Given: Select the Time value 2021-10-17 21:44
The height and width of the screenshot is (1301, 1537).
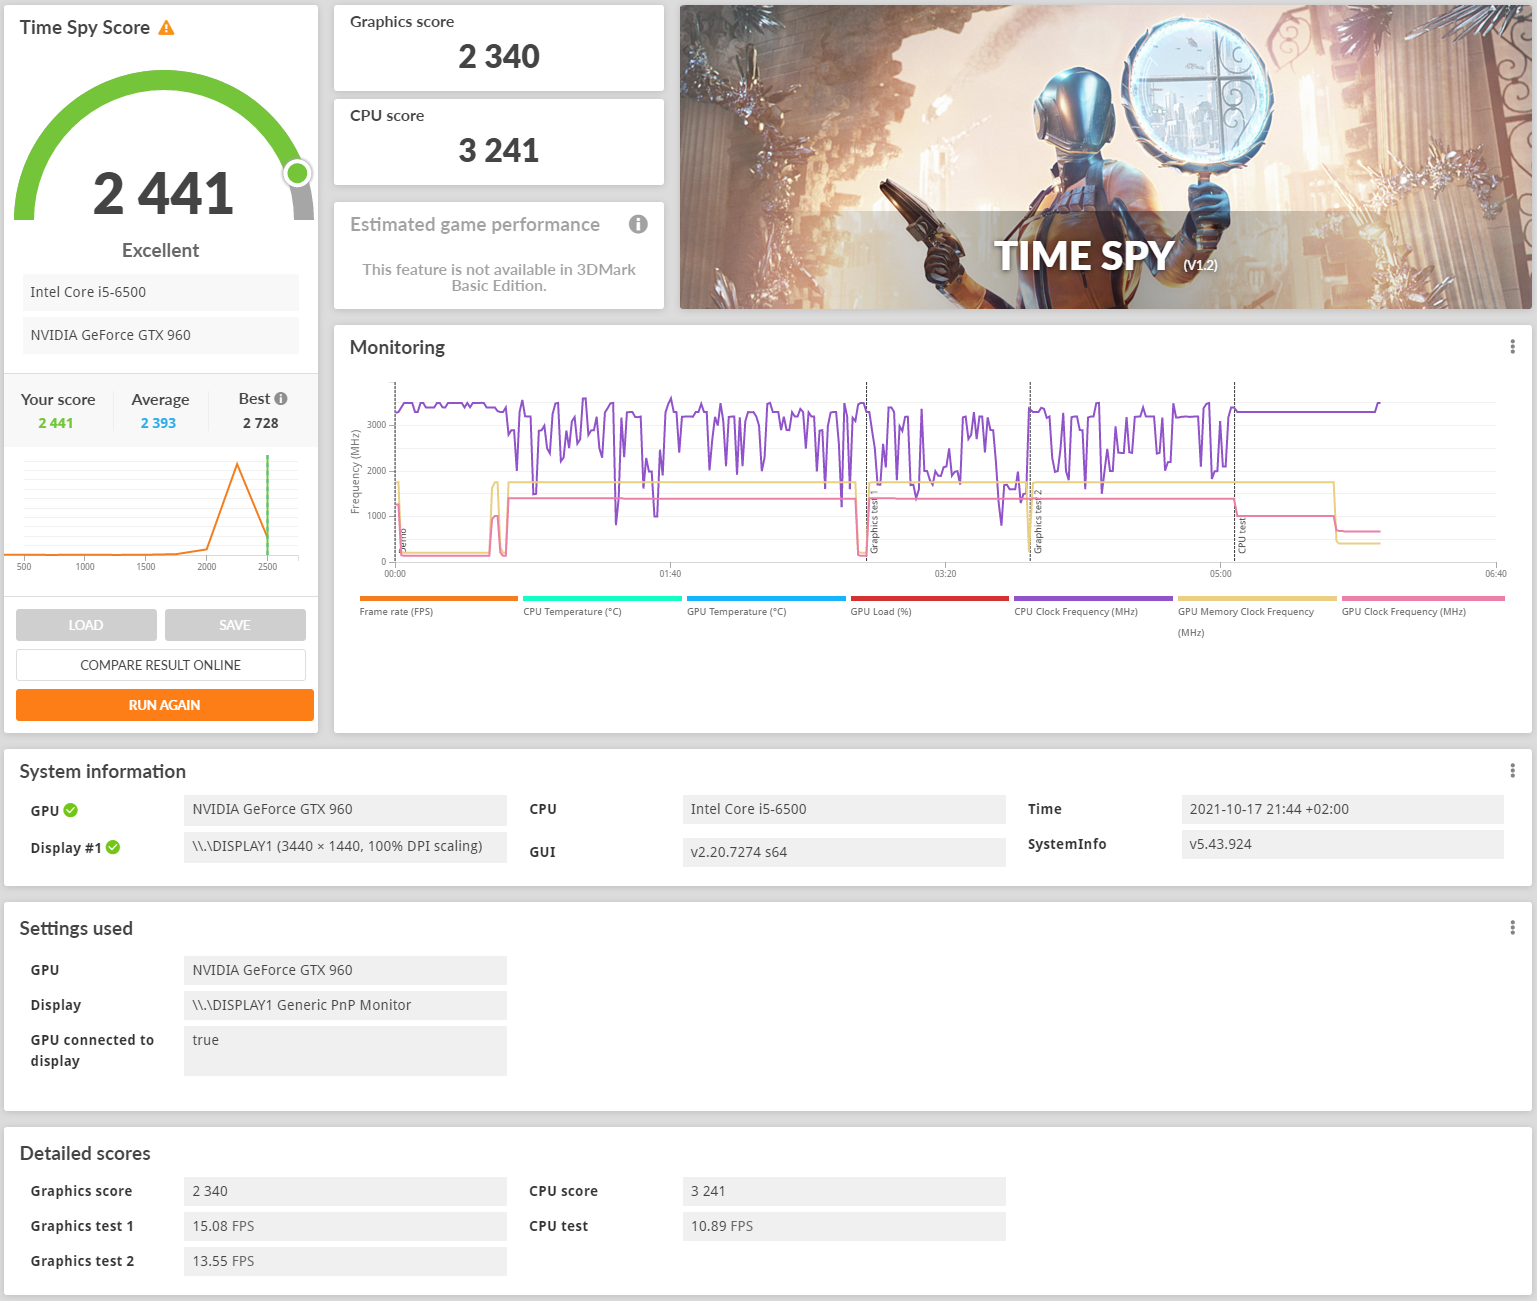Looking at the screenshot, I should 1343,809.
